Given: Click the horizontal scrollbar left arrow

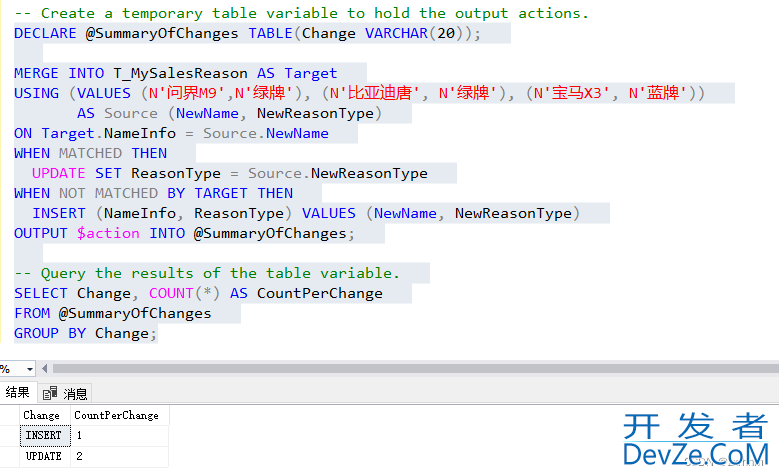Looking at the screenshot, I should 45,369.
